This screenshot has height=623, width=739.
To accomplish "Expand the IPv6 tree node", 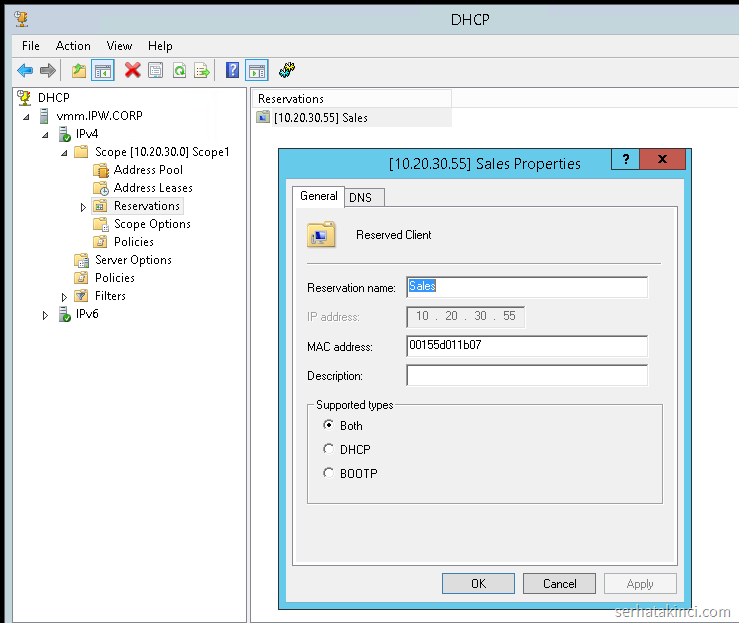I will [45, 315].
